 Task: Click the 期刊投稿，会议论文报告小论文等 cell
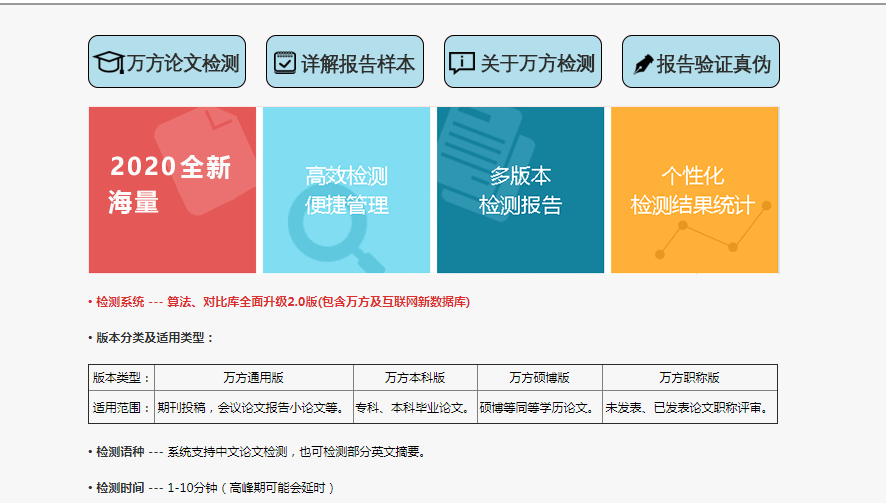pyautogui.click(x=254, y=407)
